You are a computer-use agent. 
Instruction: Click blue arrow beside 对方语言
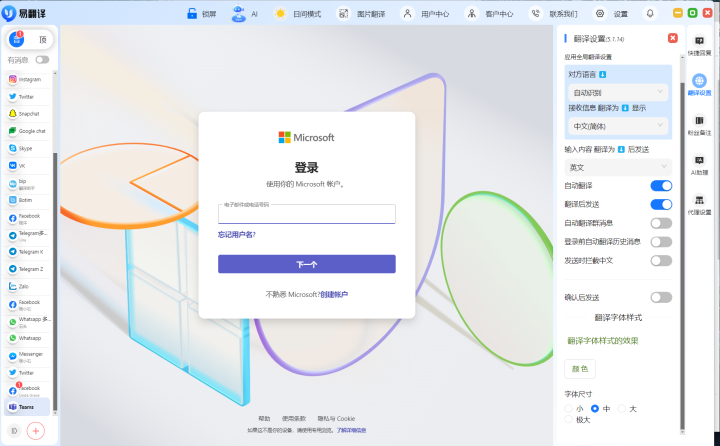602,74
